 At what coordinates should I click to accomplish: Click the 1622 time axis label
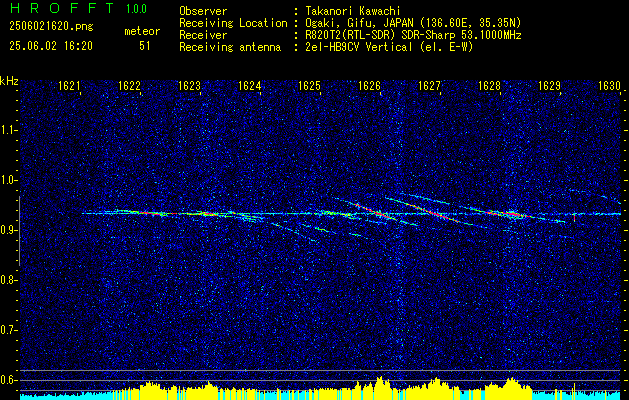tap(129, 85)
